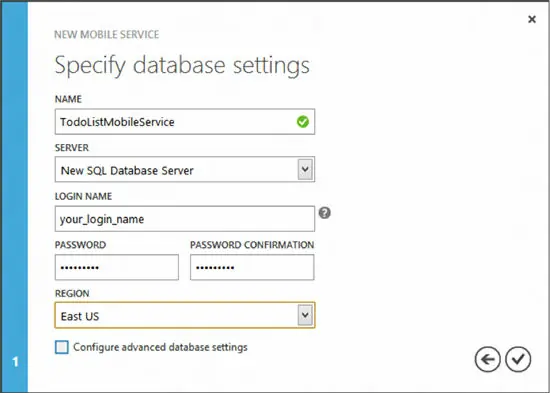Click the 'SERVER' label
Screen dimensions: 550x393
(x=72, y=148)
